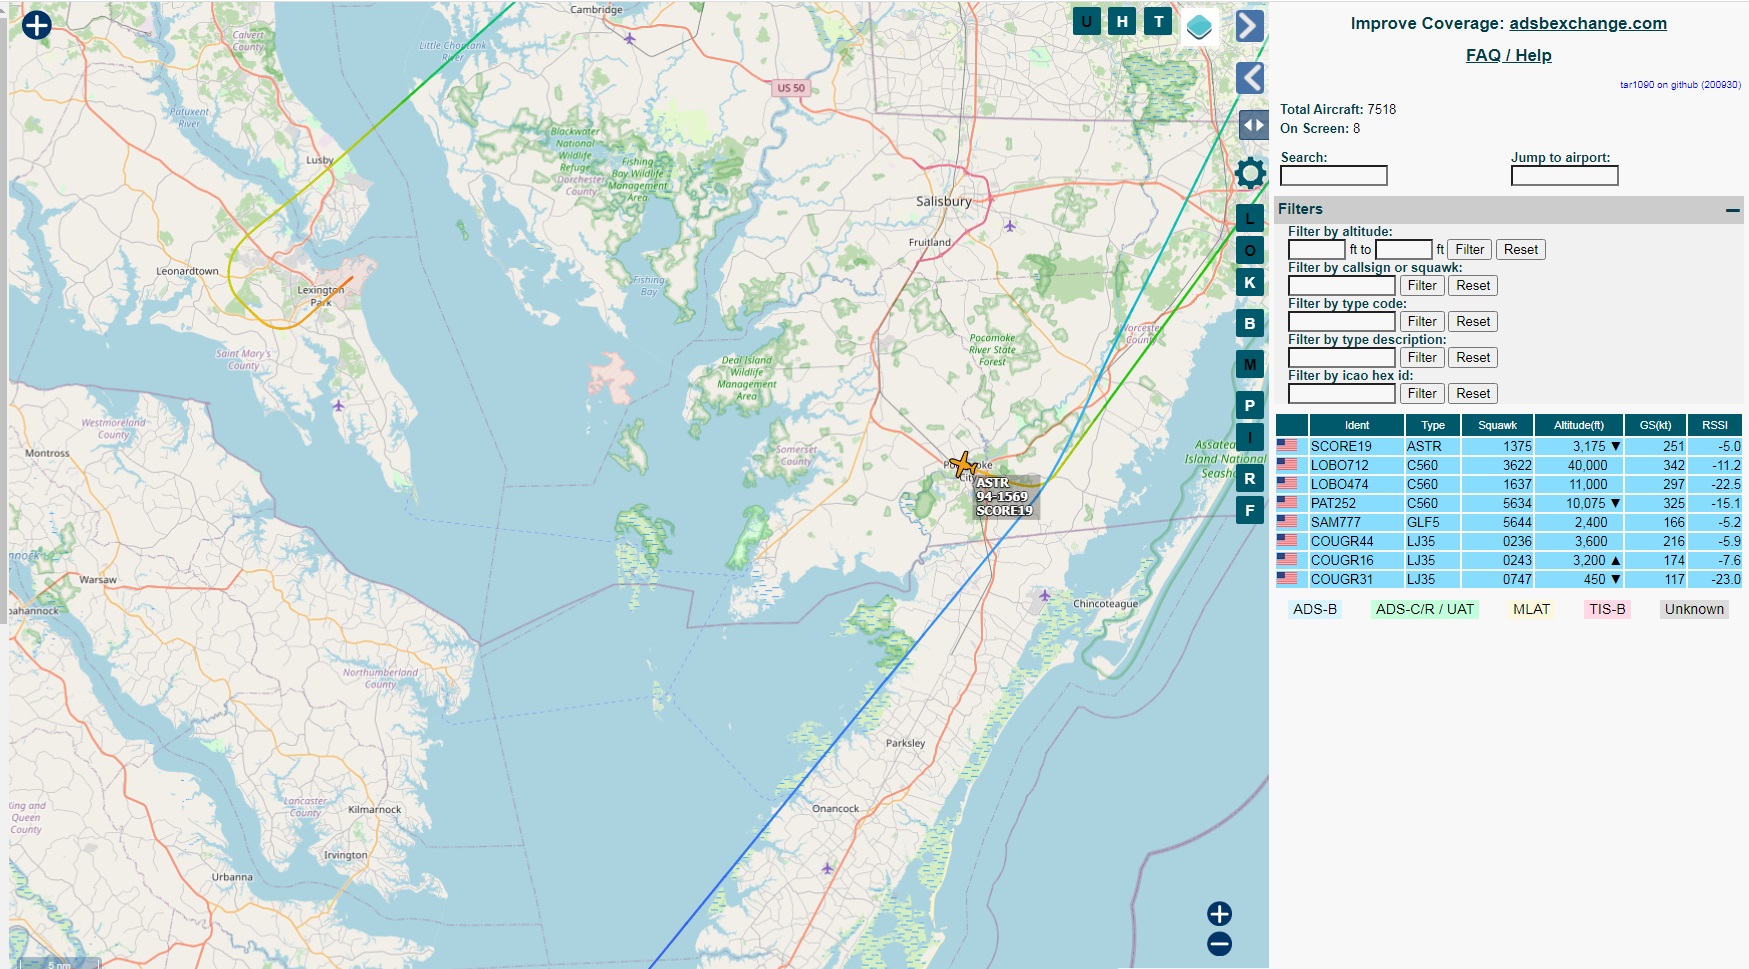Toggle sidebar with double-arrow icon
Viewport: 1749px width, 969px height.
click(1253, 125)
